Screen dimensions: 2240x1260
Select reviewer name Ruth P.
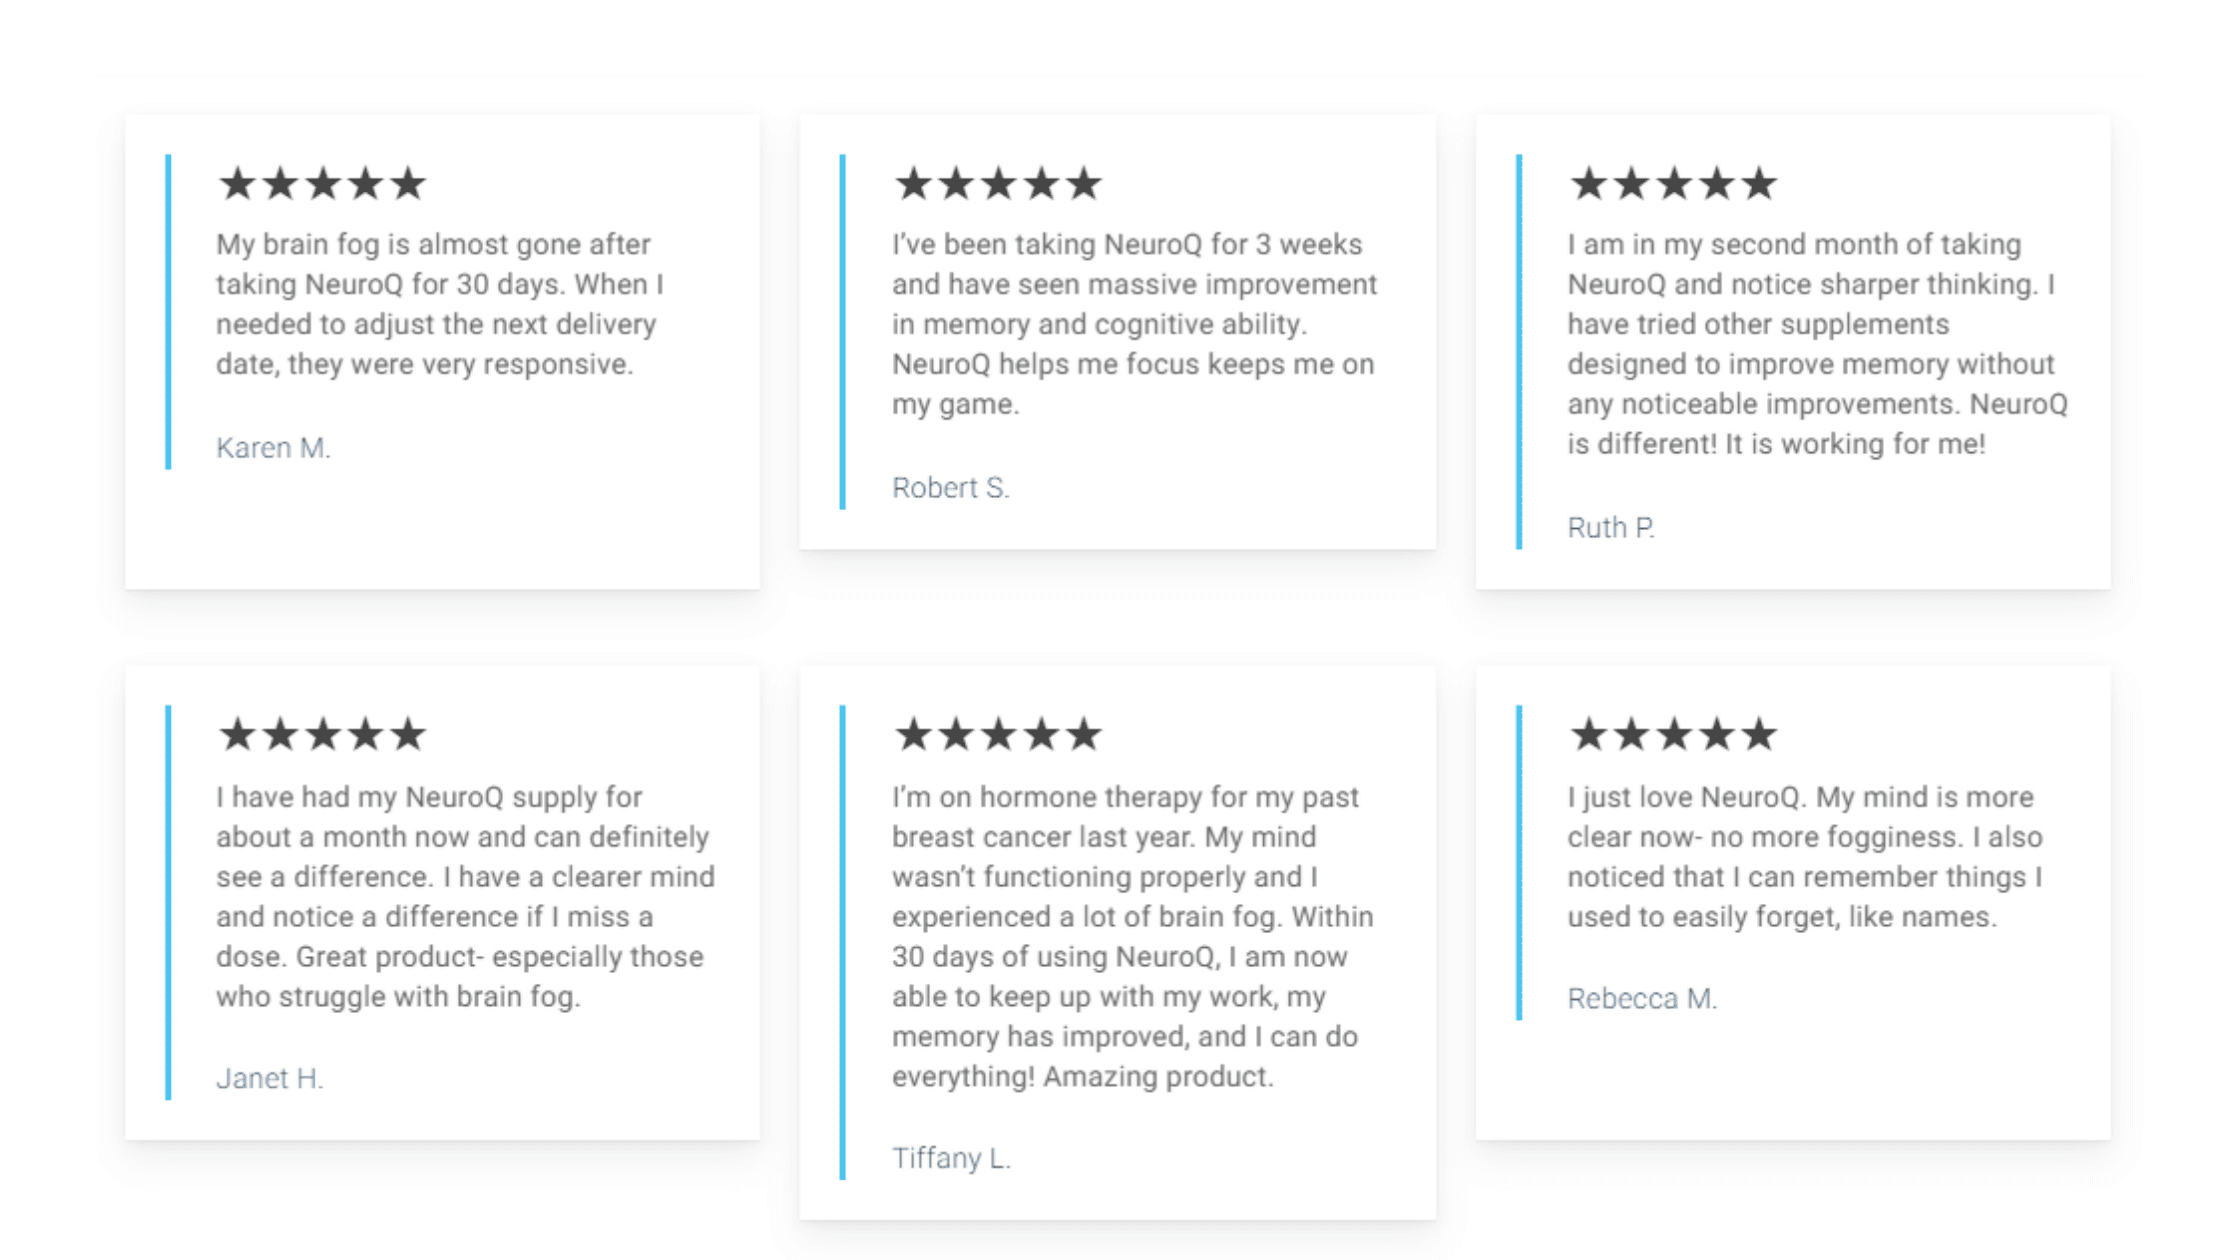pos(1611,528)
